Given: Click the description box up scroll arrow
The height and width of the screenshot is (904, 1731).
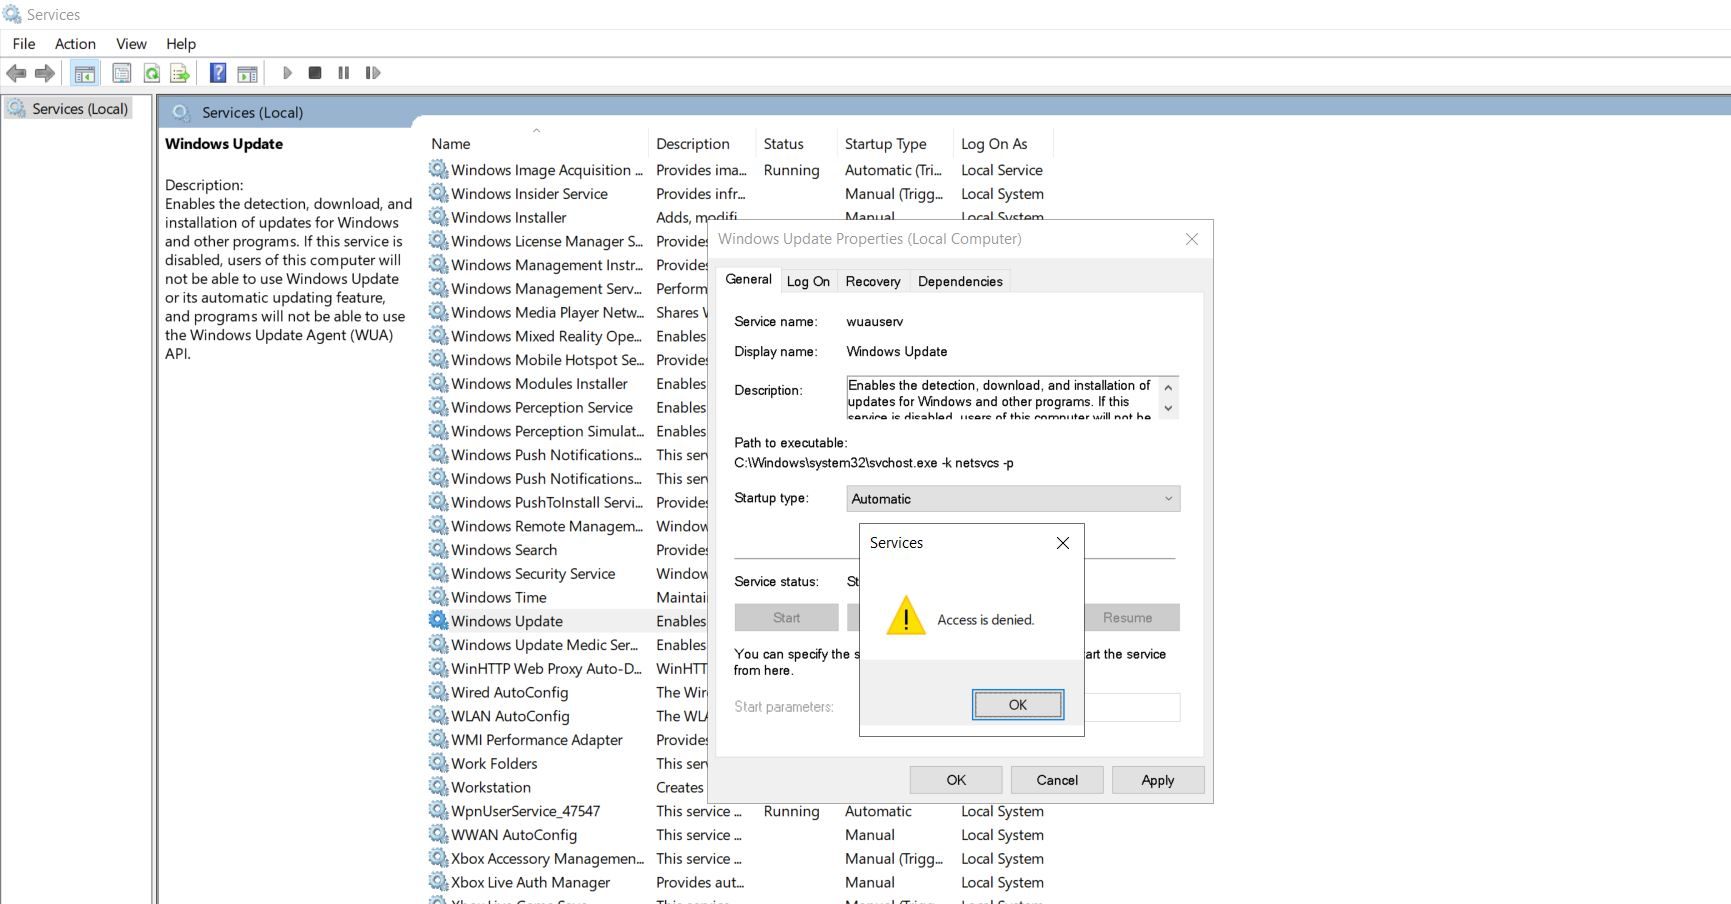Looking at the screenshot, I should [x=1168, y=387].
